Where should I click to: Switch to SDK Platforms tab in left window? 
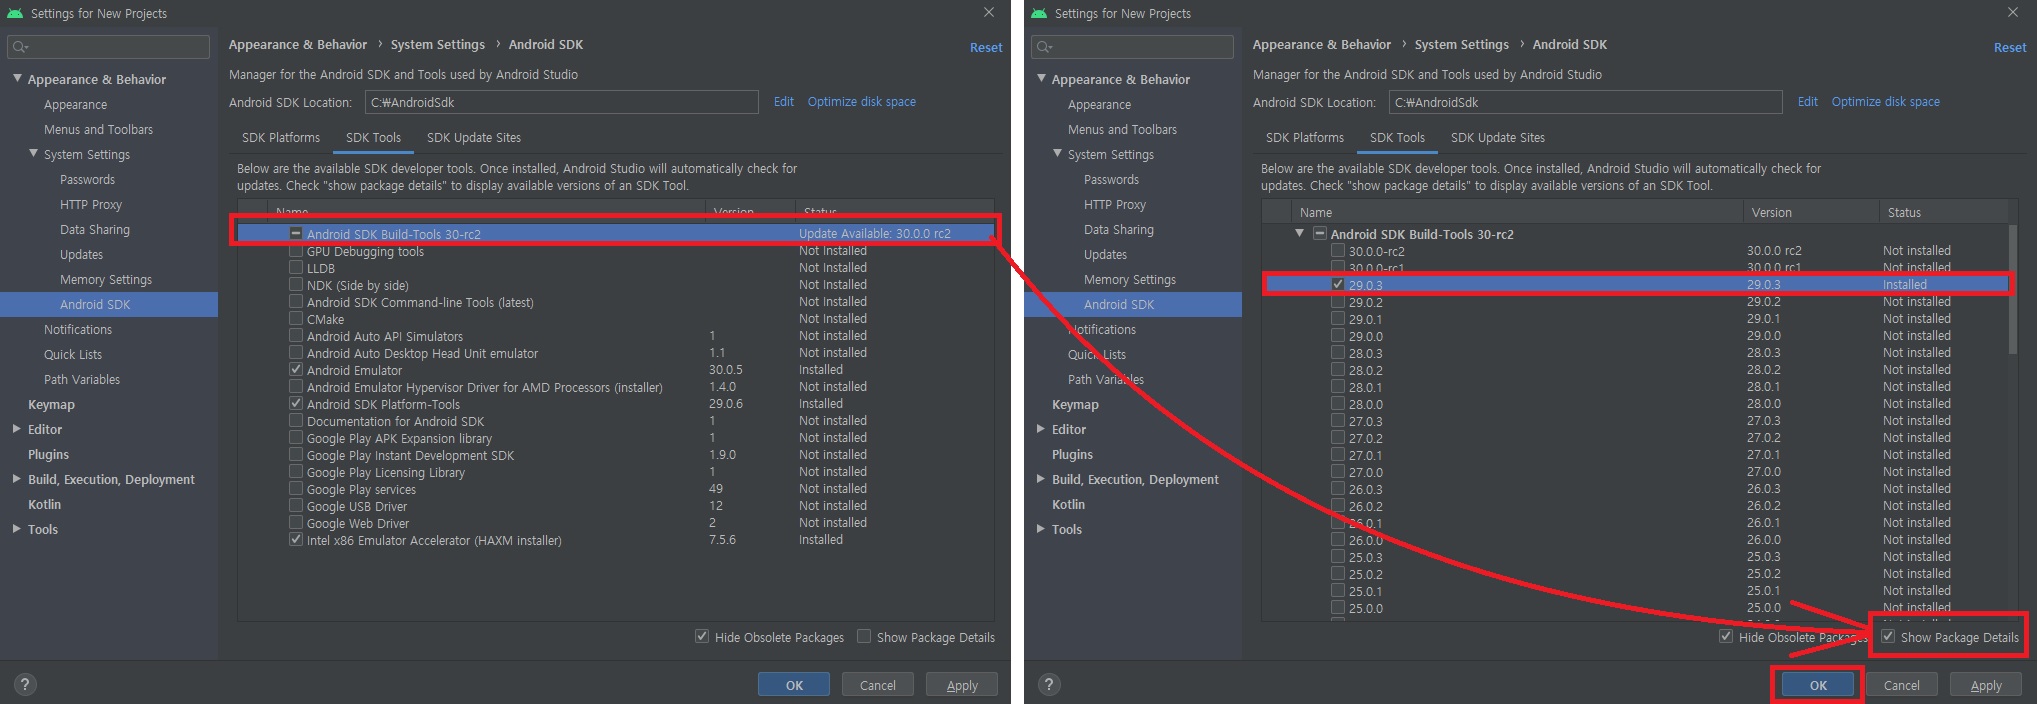click(281, 138)
